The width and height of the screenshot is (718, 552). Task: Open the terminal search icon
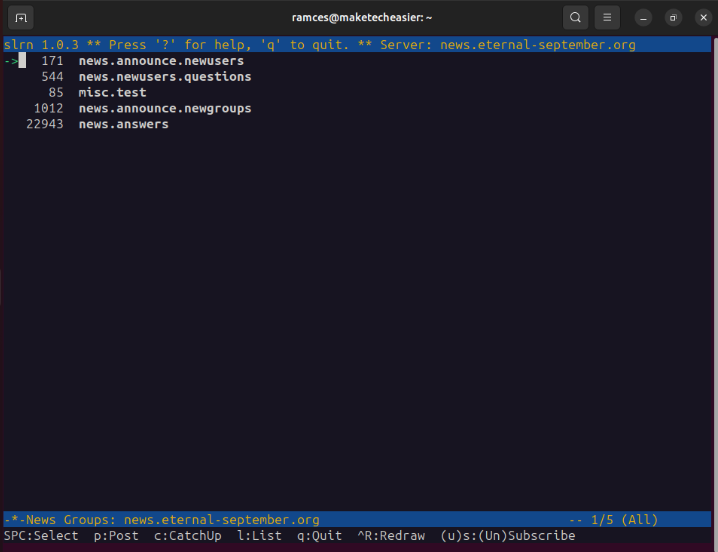click(575, 18)
